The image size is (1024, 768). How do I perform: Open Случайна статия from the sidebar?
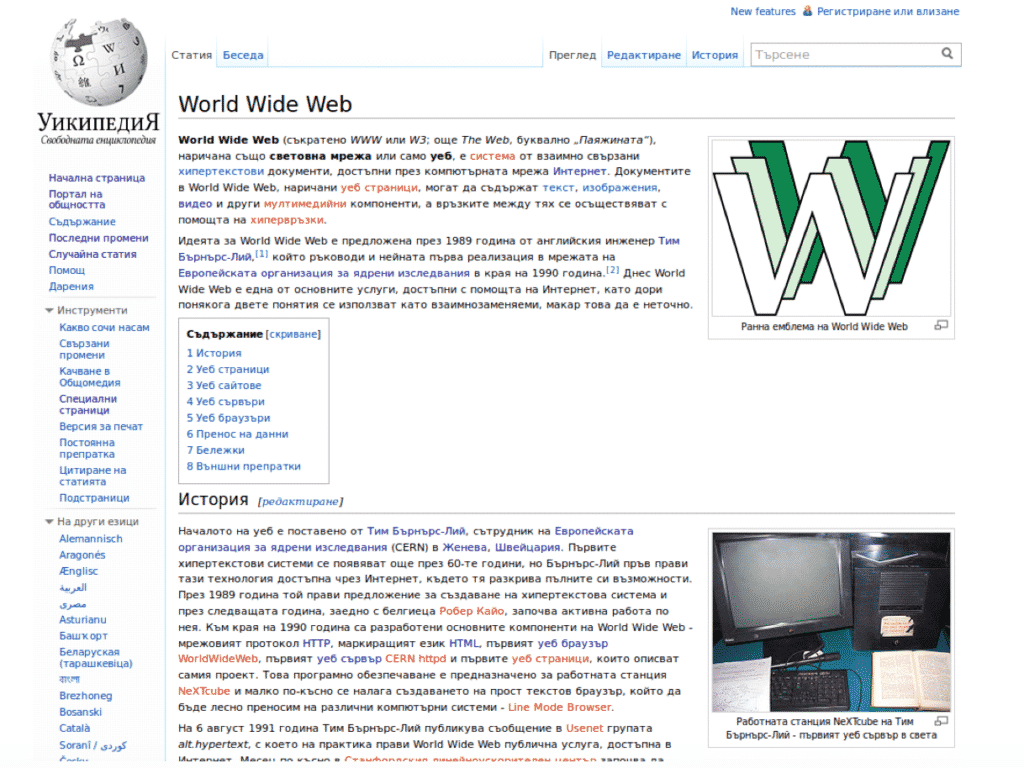tap(93, 253)
